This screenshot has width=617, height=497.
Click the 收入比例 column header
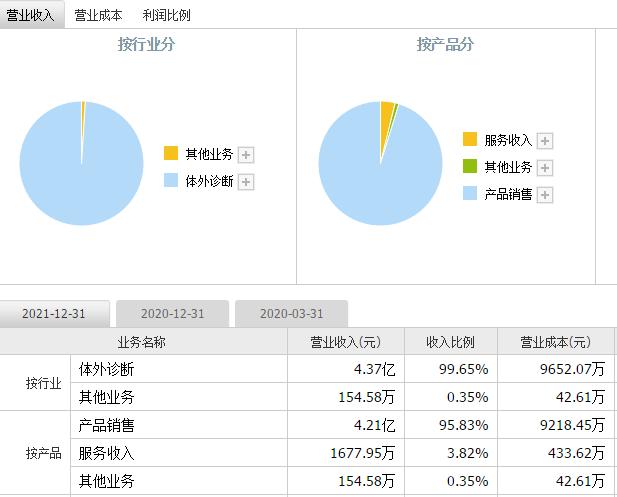pos(450,342)
